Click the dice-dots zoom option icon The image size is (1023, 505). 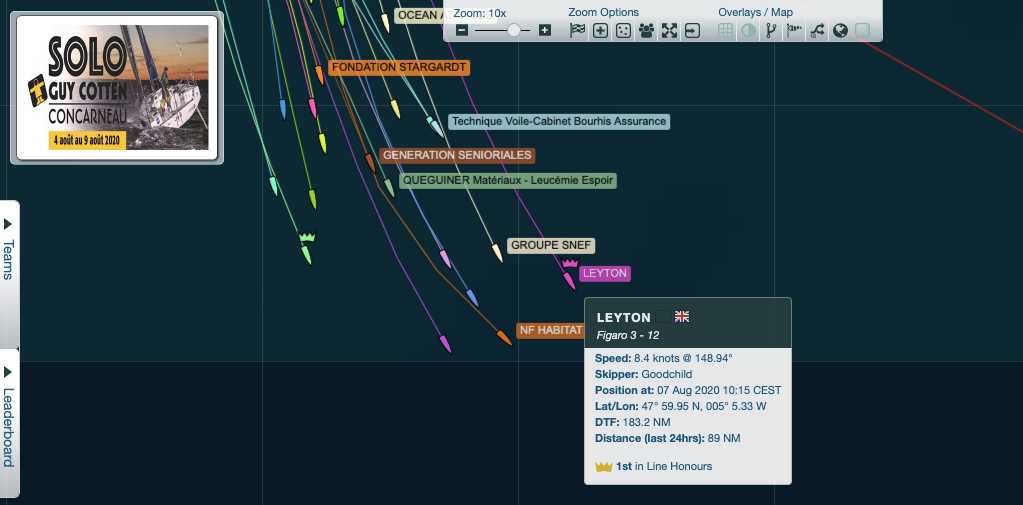click(624, 30)
